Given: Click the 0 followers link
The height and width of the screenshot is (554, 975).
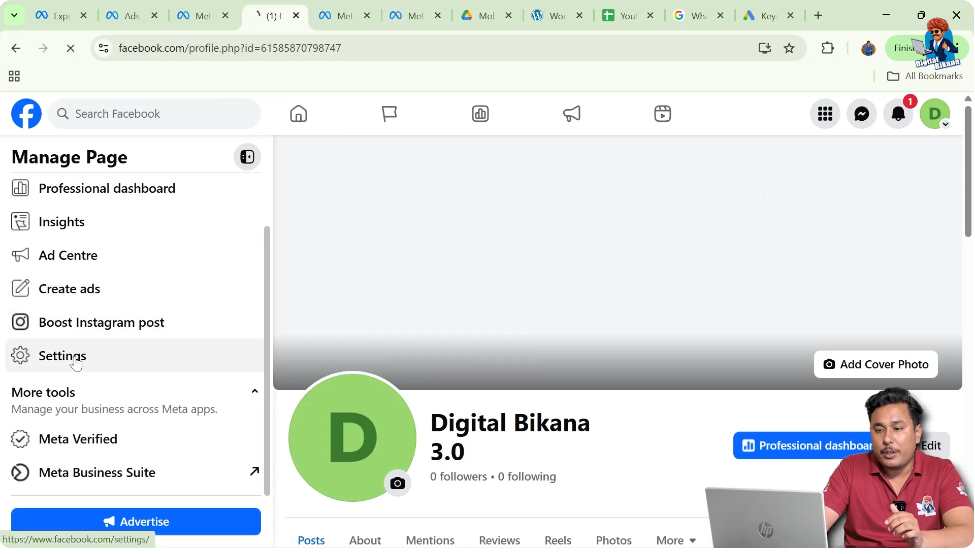Looking at the screenshot, I should pyautogui.click(x=459, y=477).
